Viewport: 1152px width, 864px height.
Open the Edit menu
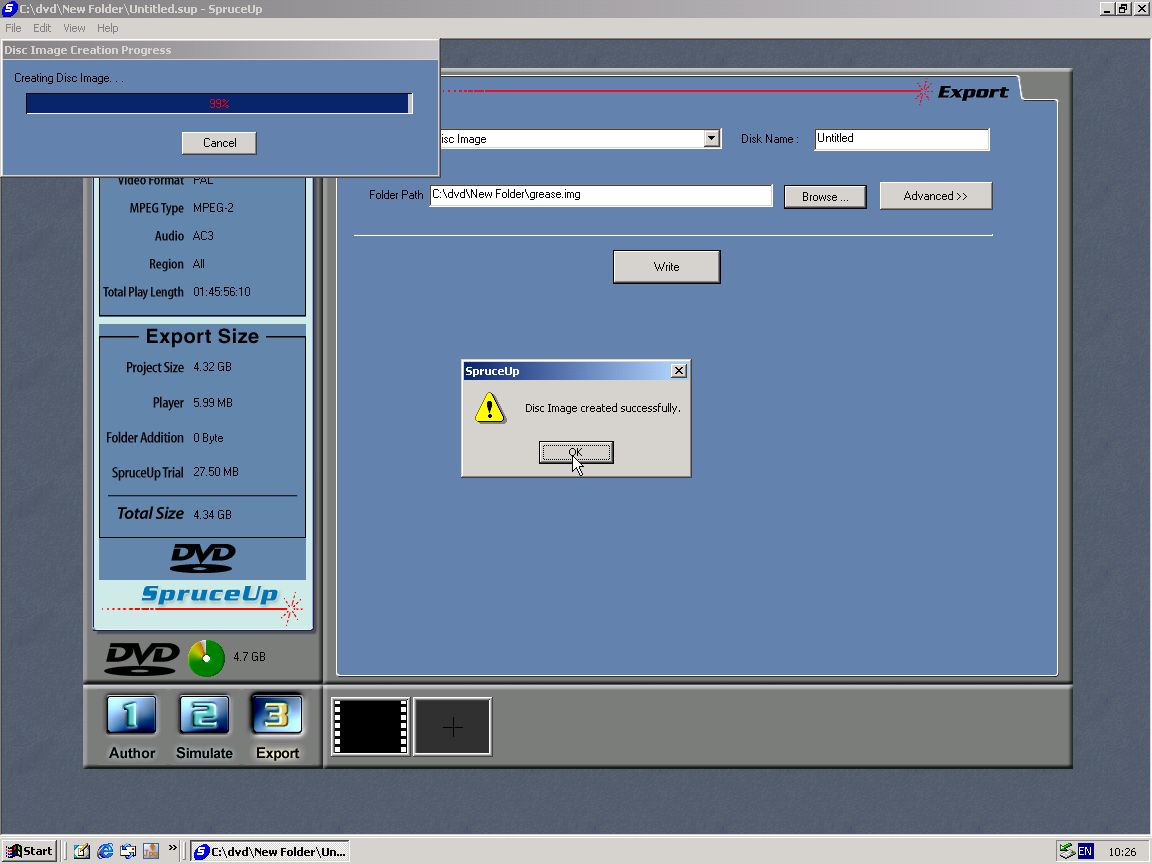pyautogui.click(x=42, y=28)
